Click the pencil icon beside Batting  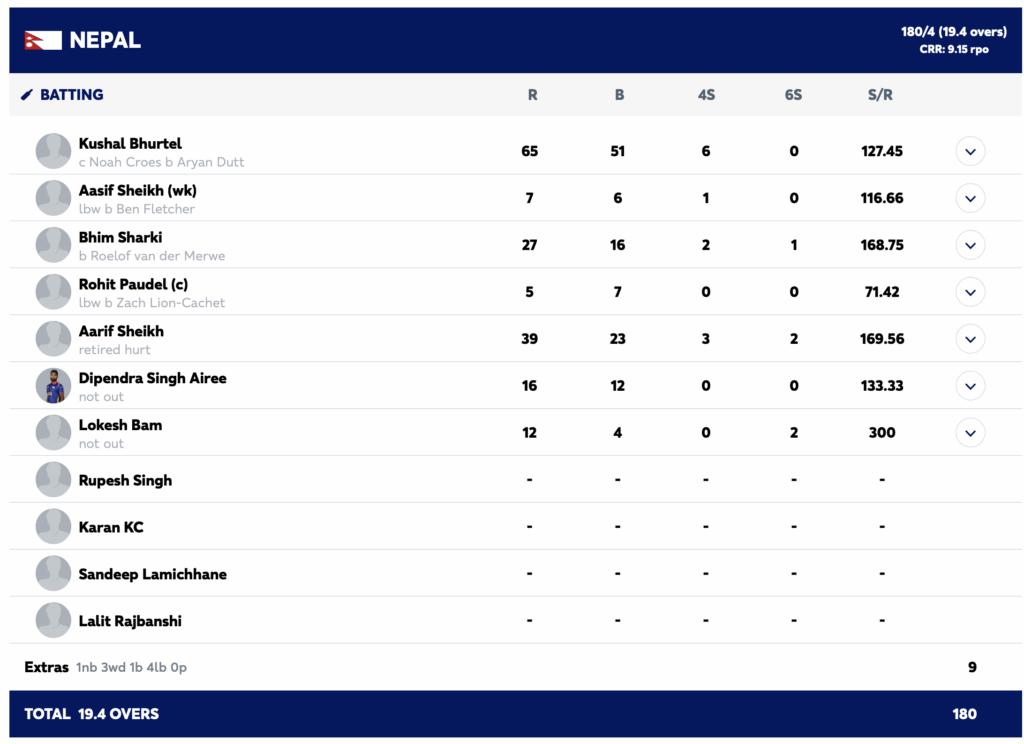coord(27,95)
